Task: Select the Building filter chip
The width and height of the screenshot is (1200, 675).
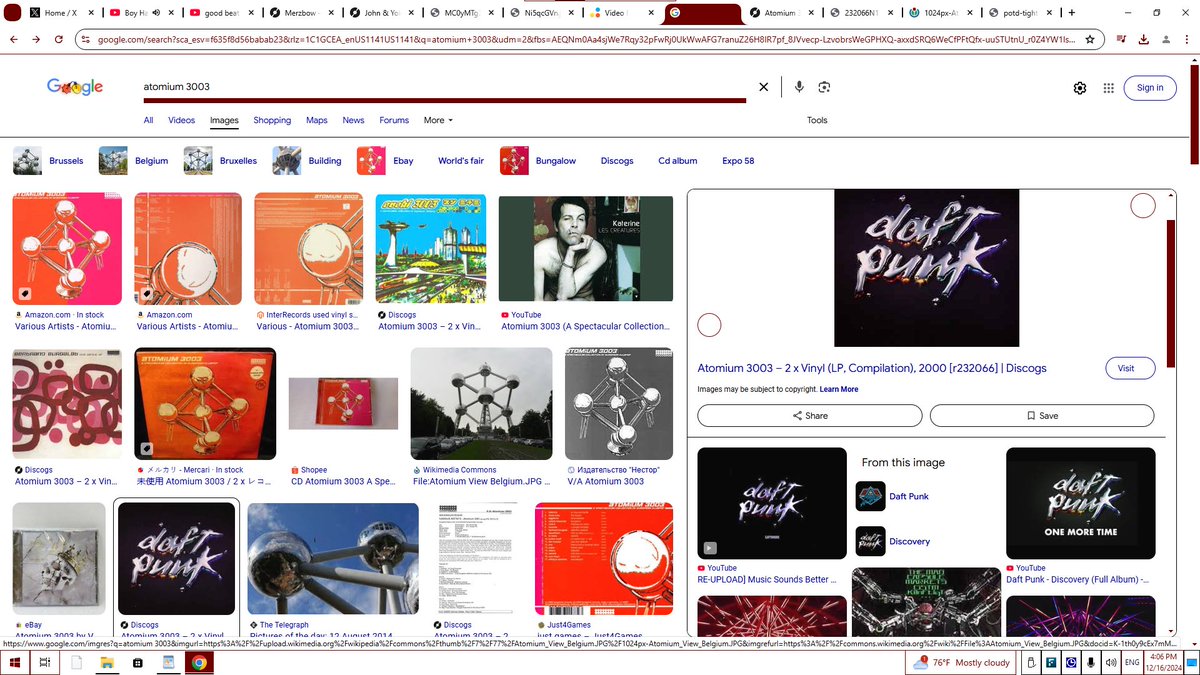Action: click(307, 160)
